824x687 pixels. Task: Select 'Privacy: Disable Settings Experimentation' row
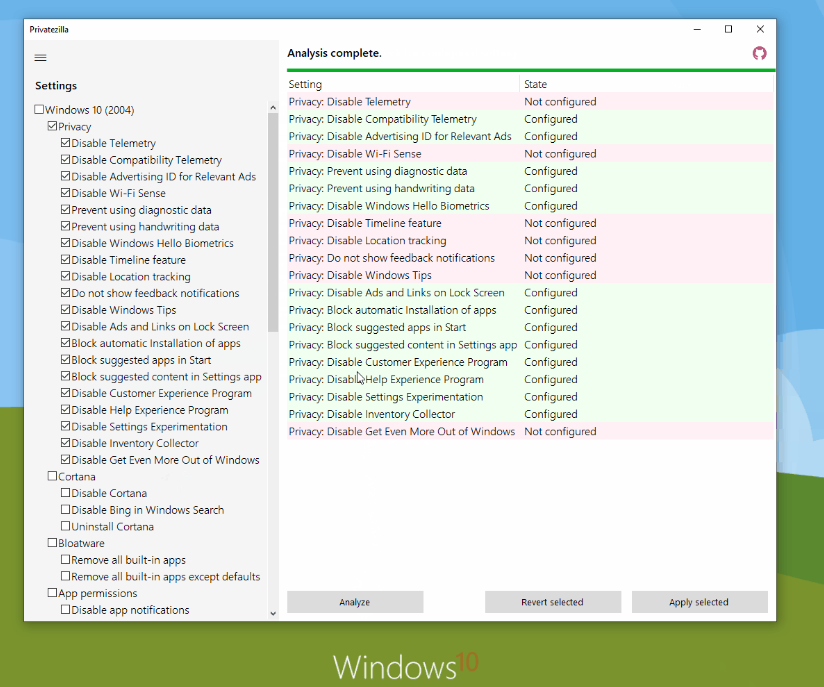(530, 396)
